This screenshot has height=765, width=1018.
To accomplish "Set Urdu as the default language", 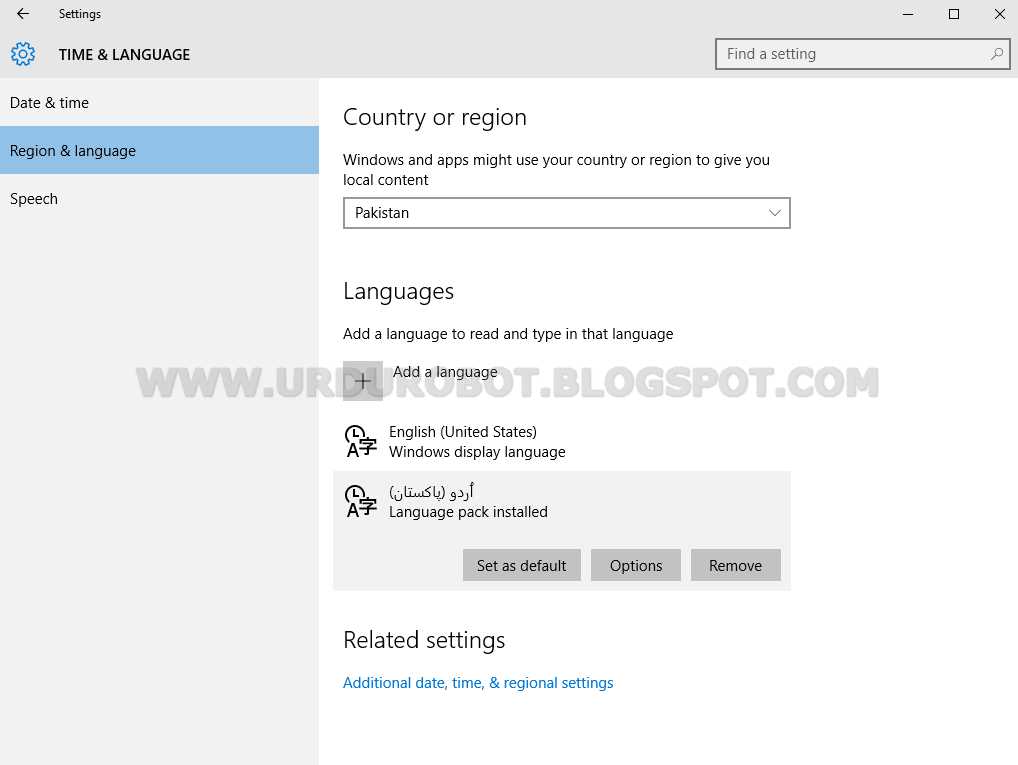I will coord(521,565).
